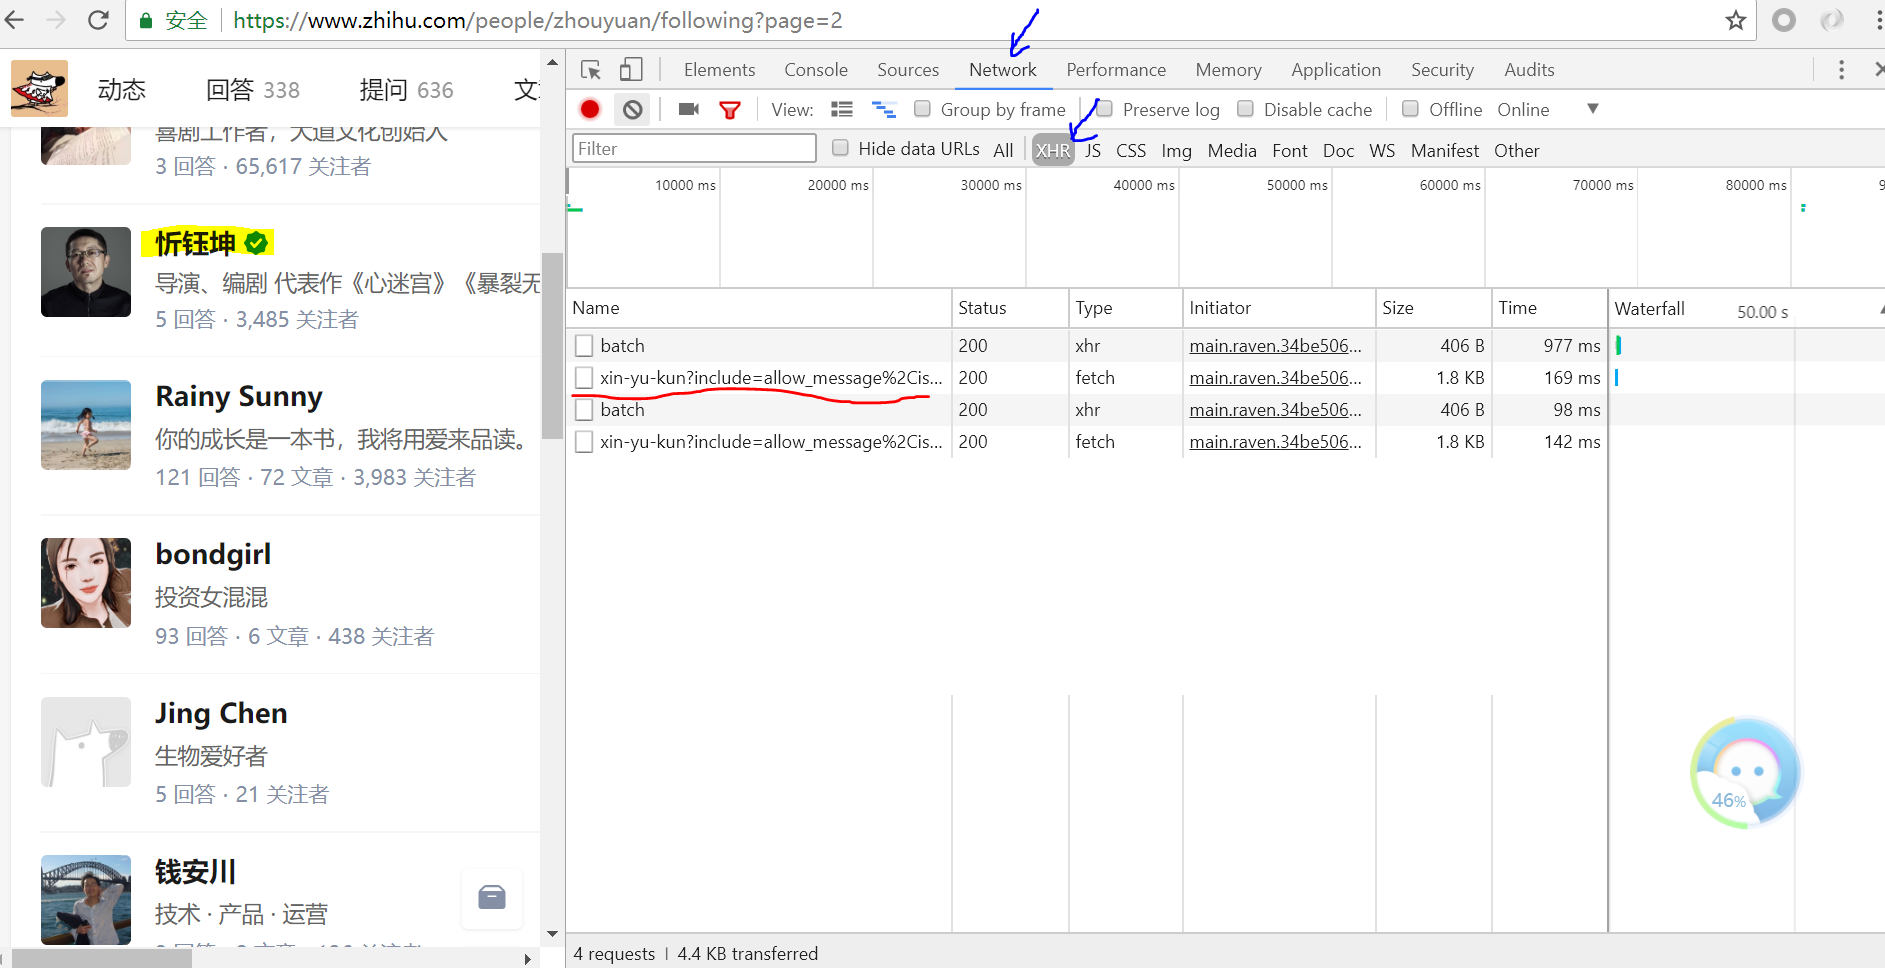Viewport: 1885px width, 968px height.
Task: Click scrollbar down arrow on page
Action: pos(552,933)
